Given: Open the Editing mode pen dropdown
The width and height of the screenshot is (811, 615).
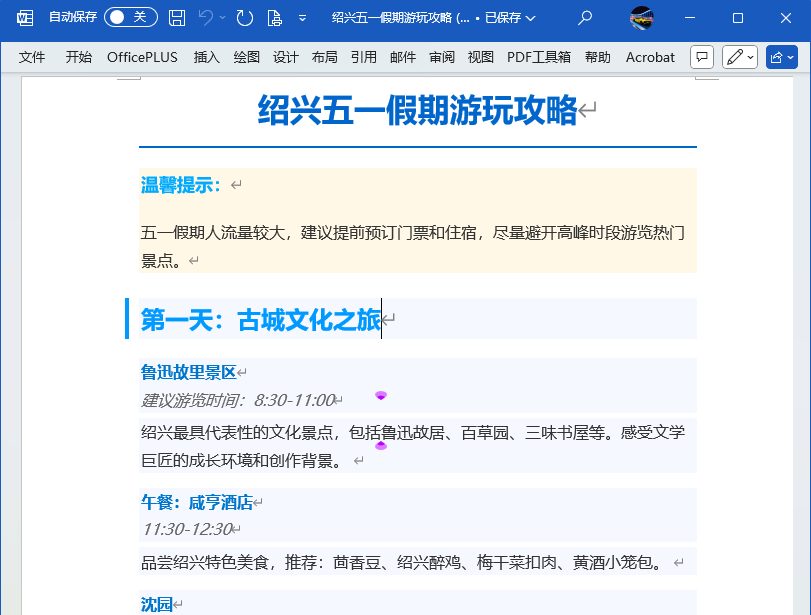Looking at the screenshot, I should [x=740, y=57].
